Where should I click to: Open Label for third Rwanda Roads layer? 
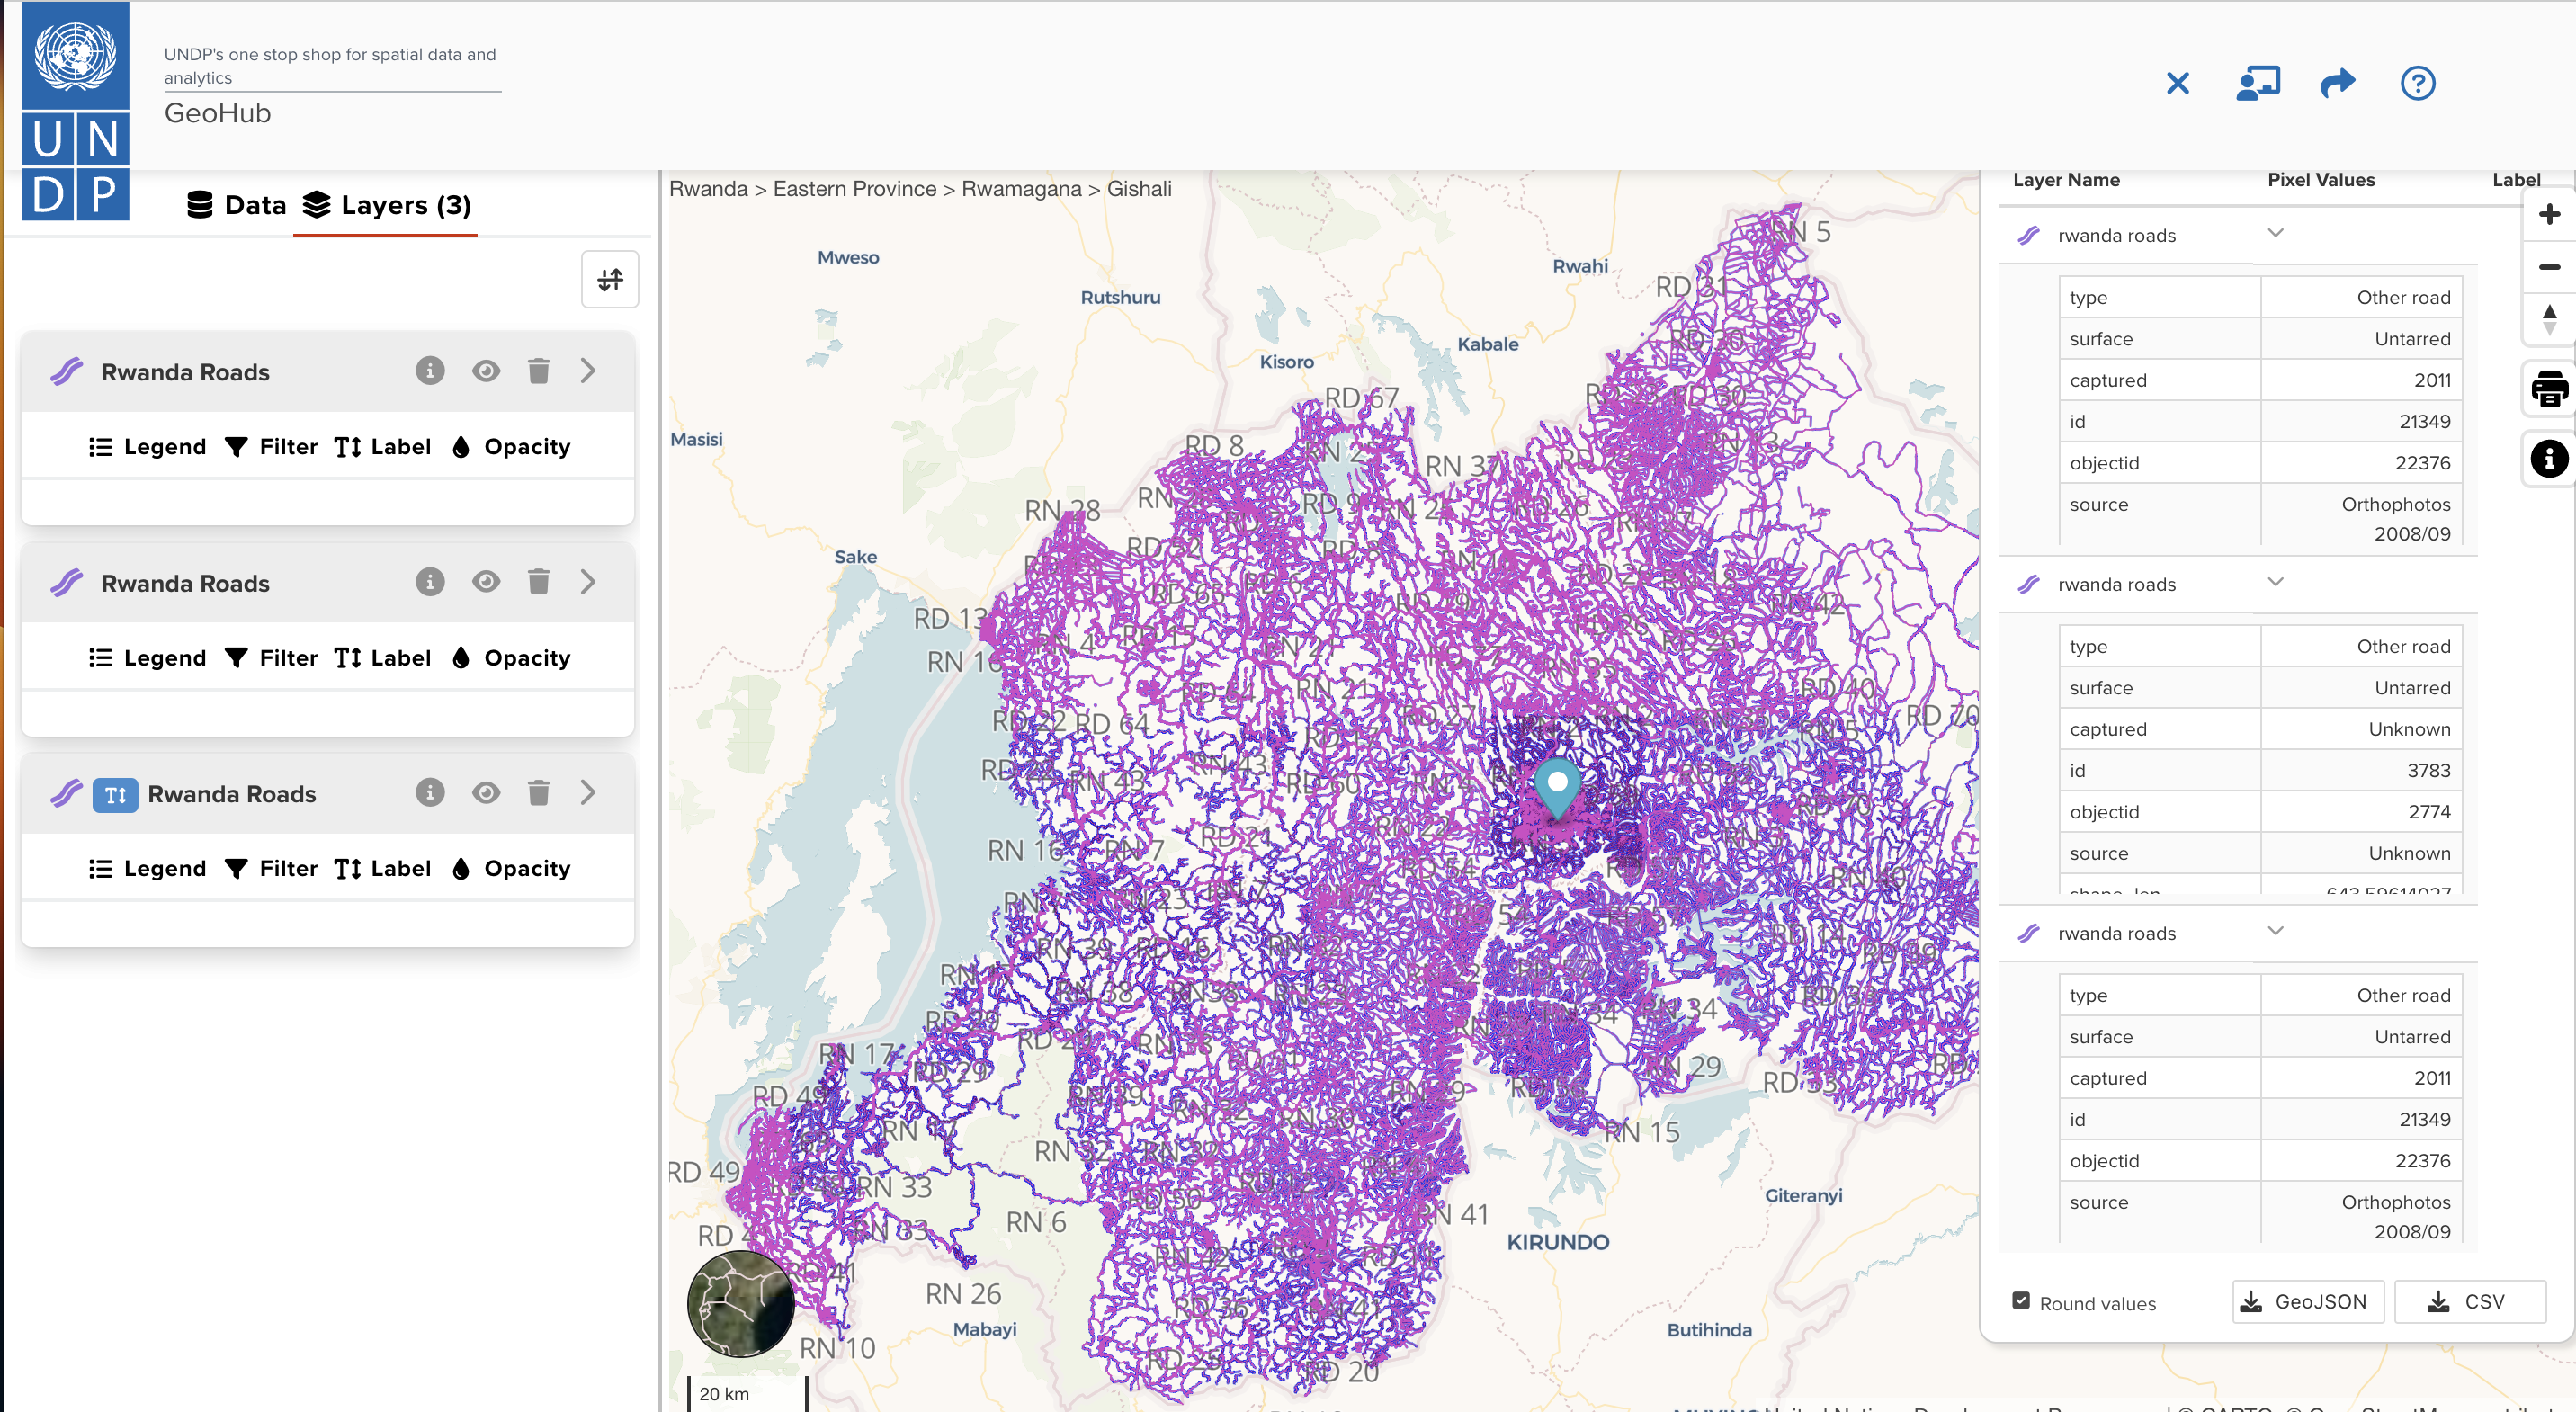tap(383, 869)
